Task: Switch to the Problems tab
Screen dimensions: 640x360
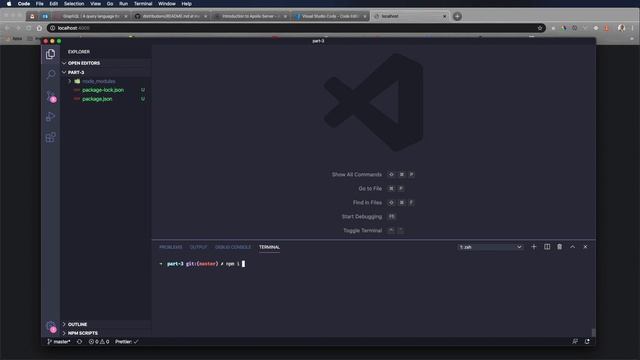Action: [171, 247]
